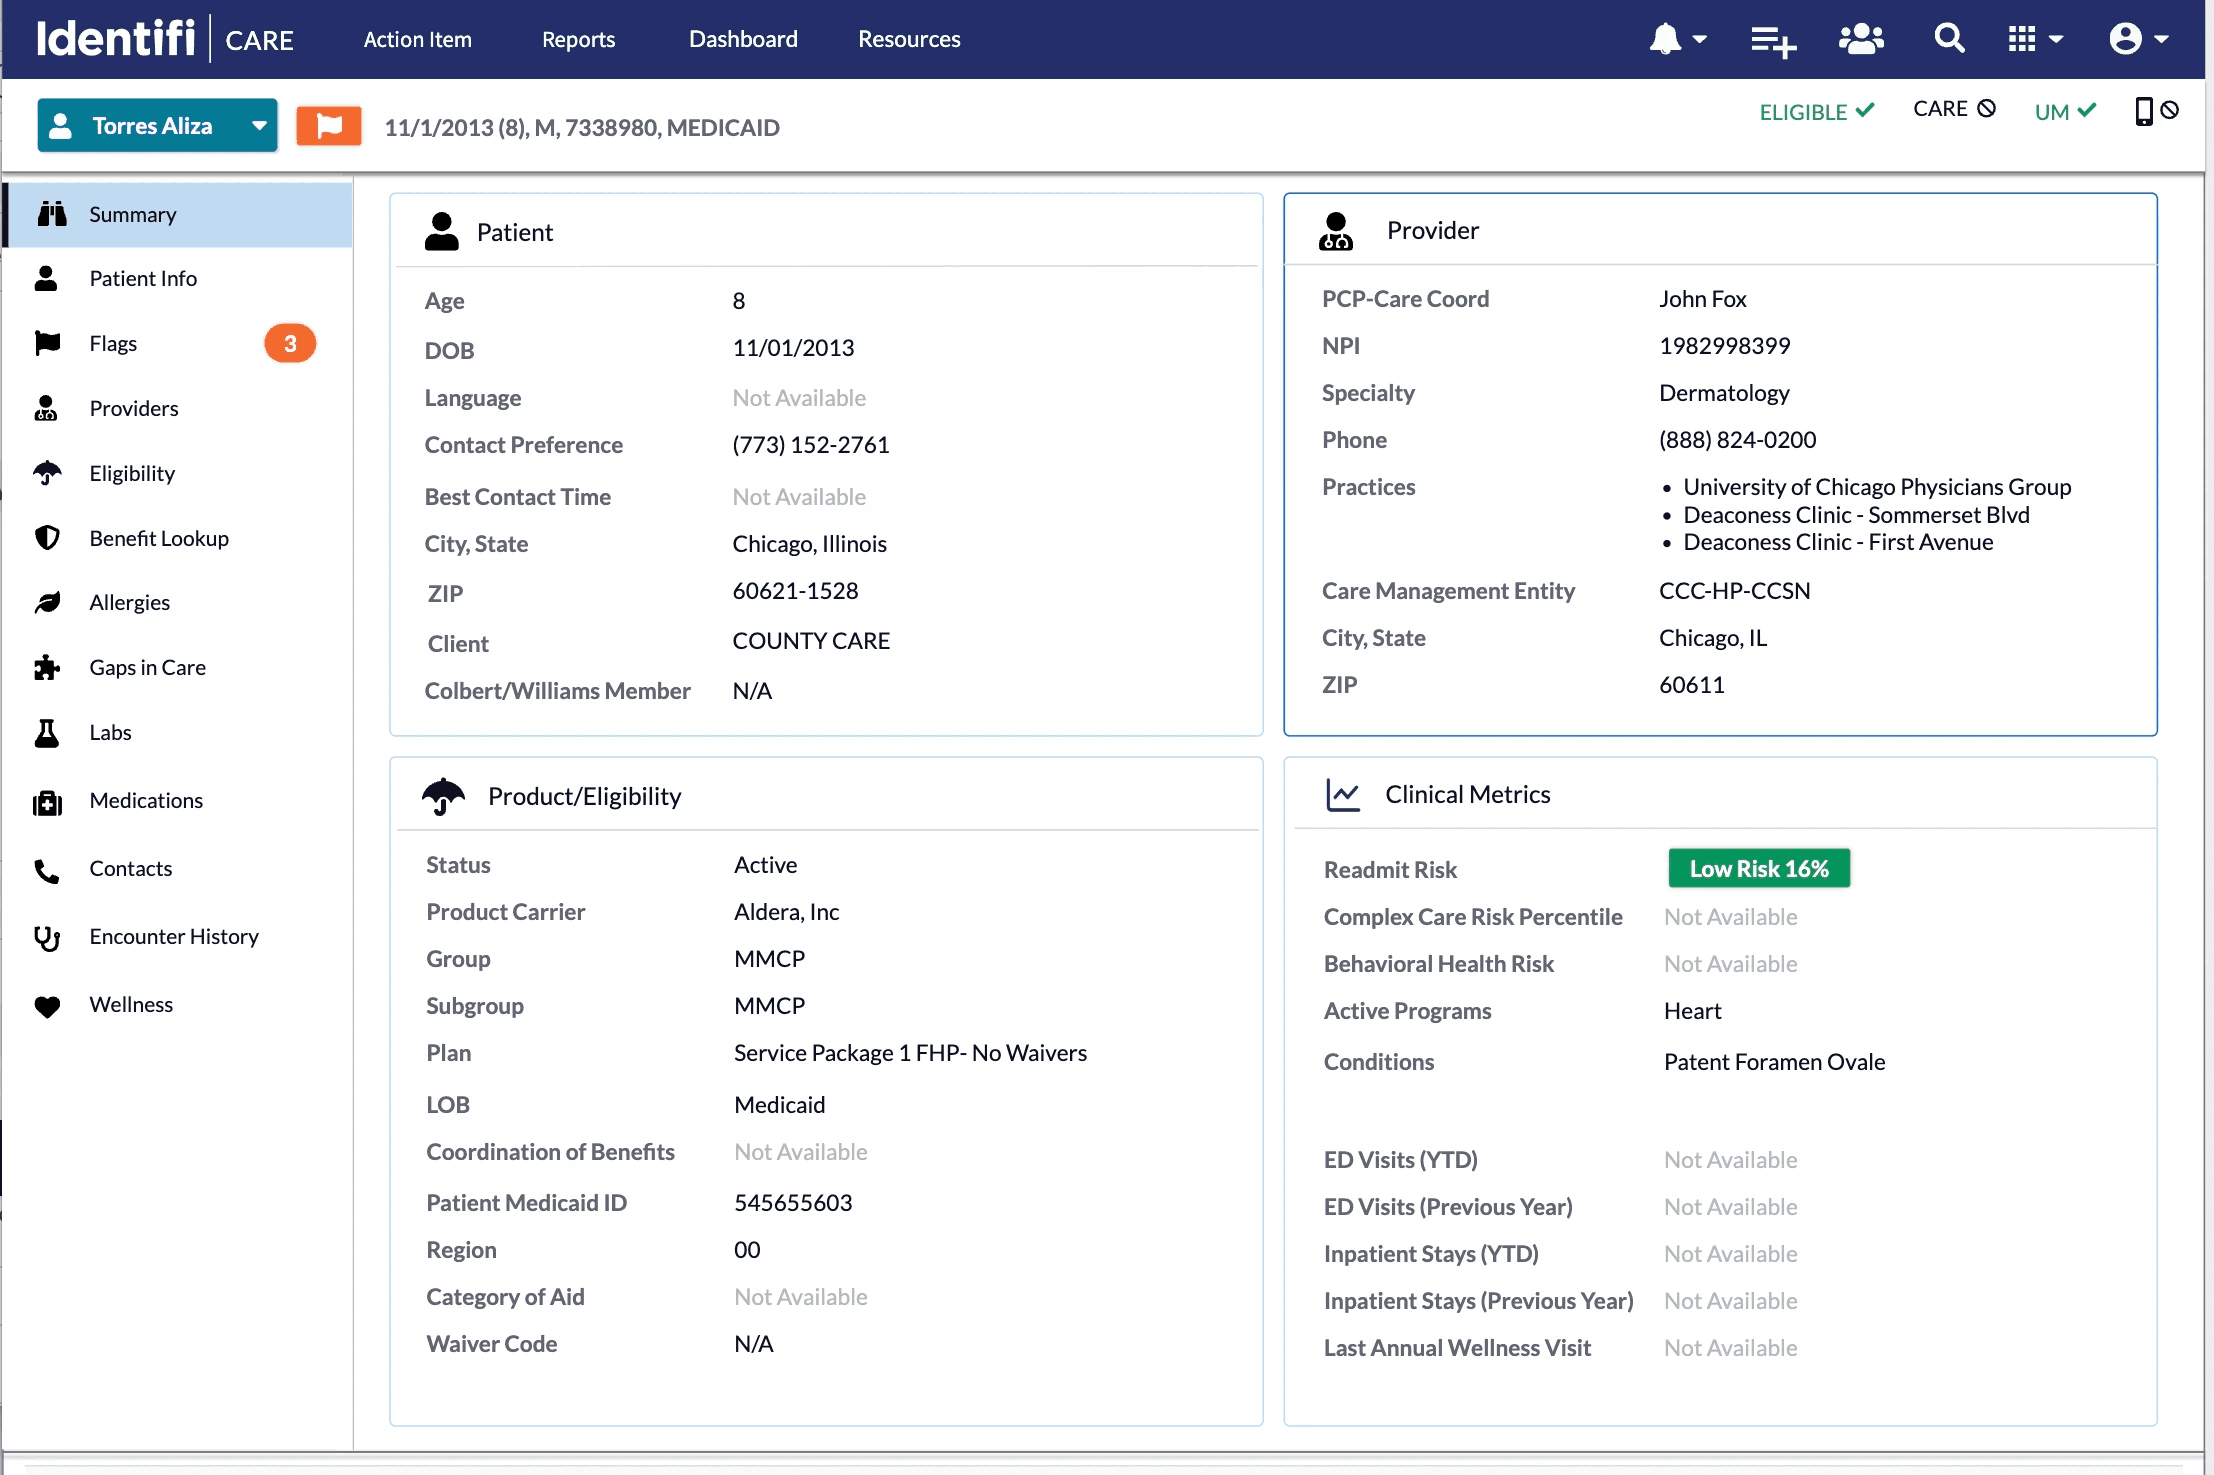This screenshot has width=2214, height=1475.
Task: Open the Dashboard menu item
Action: pos(743,39)
